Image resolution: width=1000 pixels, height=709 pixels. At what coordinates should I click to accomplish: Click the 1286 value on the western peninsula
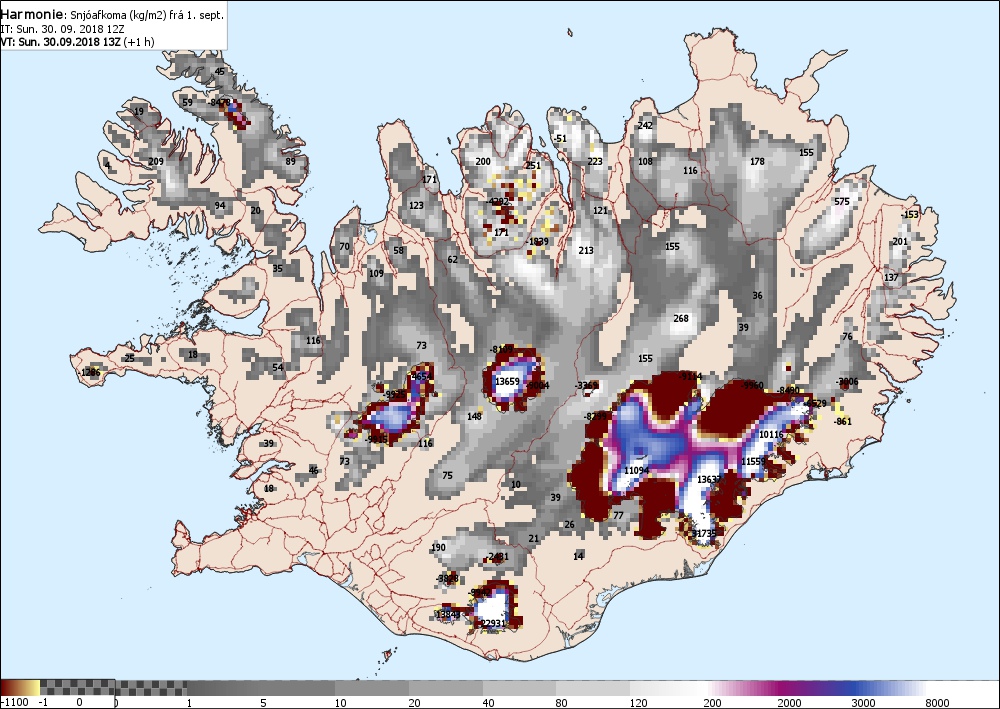(91, 372)
